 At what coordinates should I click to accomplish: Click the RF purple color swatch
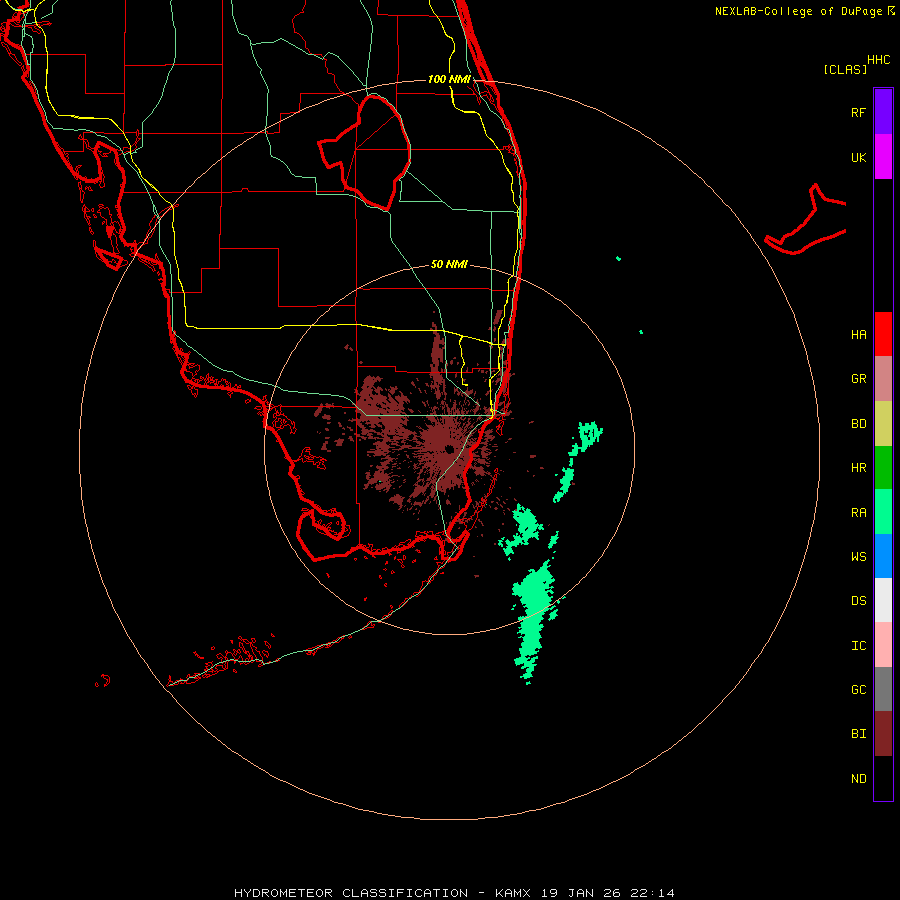coord(883,111)
